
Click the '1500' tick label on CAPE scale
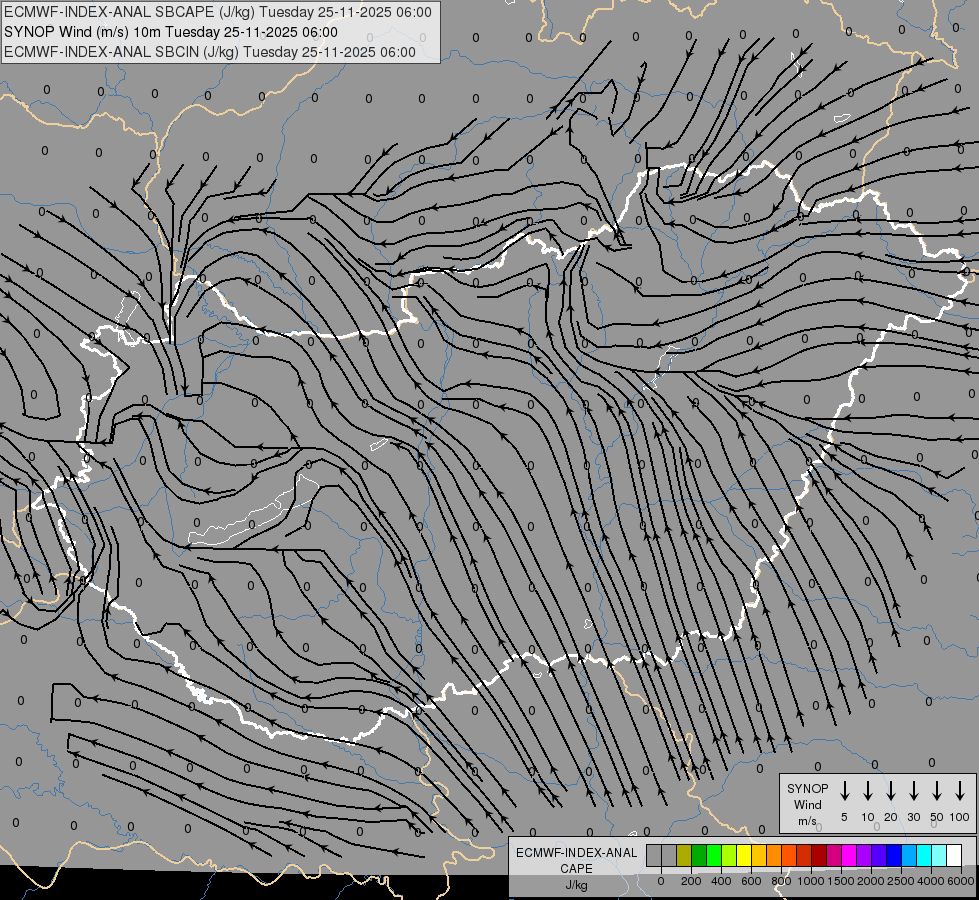coord(841,881)
